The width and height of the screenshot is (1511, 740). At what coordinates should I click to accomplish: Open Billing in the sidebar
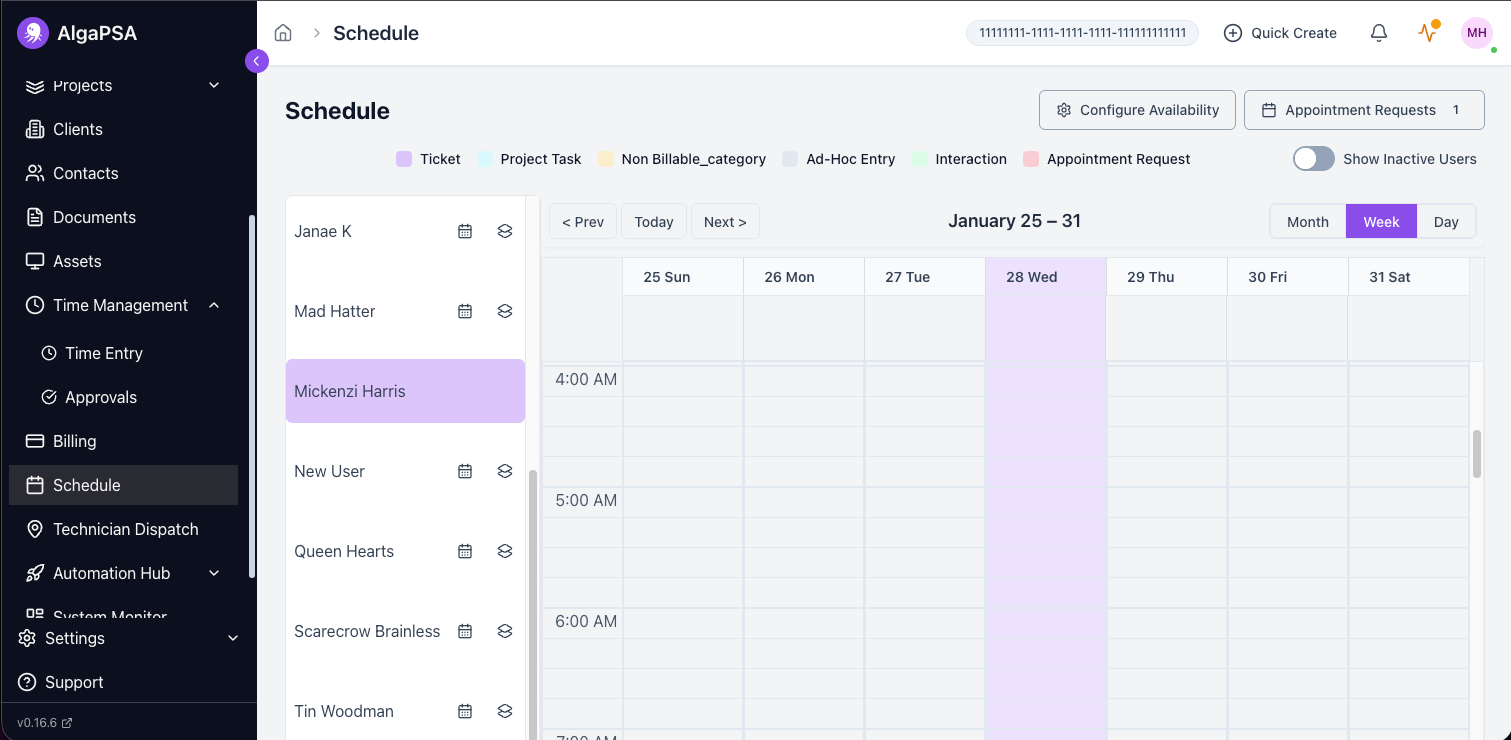click(x=124, y=441)
